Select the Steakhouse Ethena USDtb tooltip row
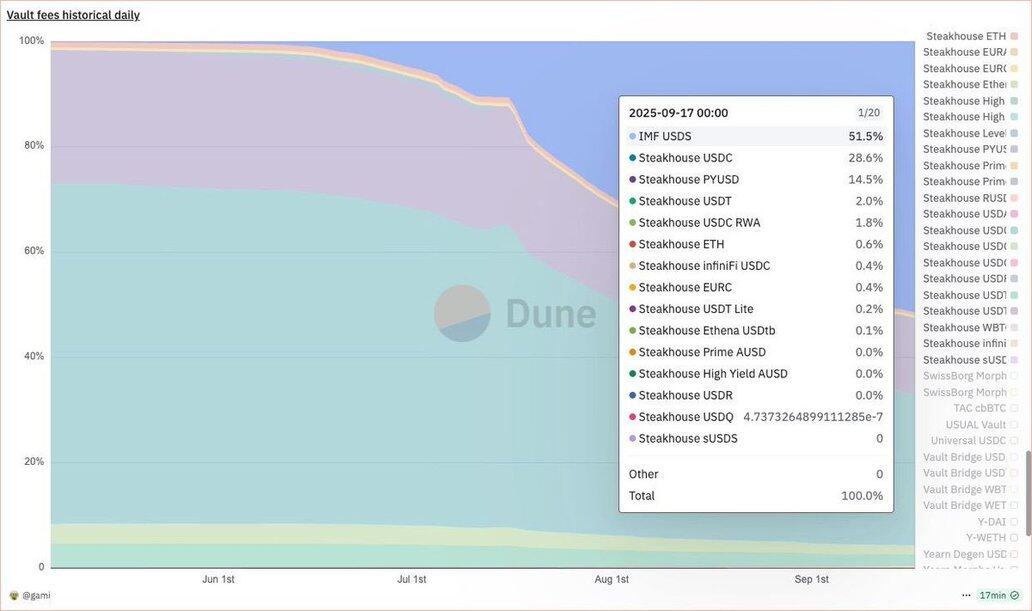The height and width of the screenshot is (611, 1032). (756, 331)
